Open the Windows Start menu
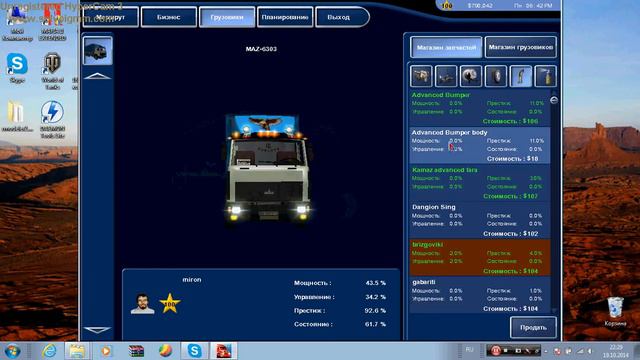Image resolution: width=640 pixels, height=360 pixels. click(13, 351)
